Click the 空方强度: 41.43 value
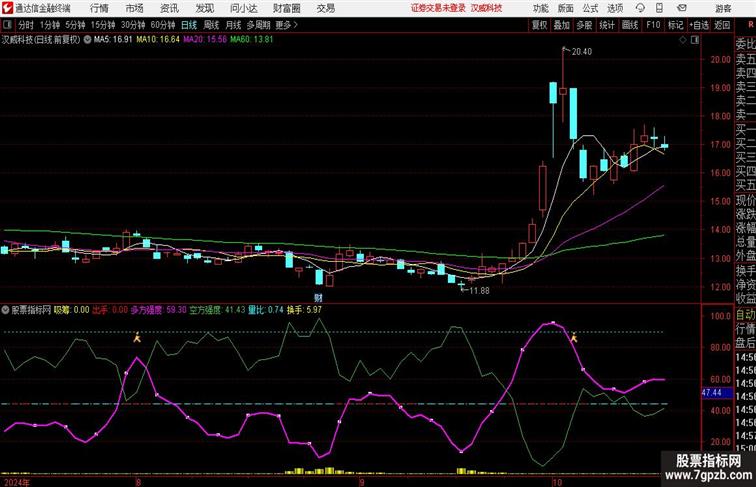756x487 pixels. (x=217, y=310)
